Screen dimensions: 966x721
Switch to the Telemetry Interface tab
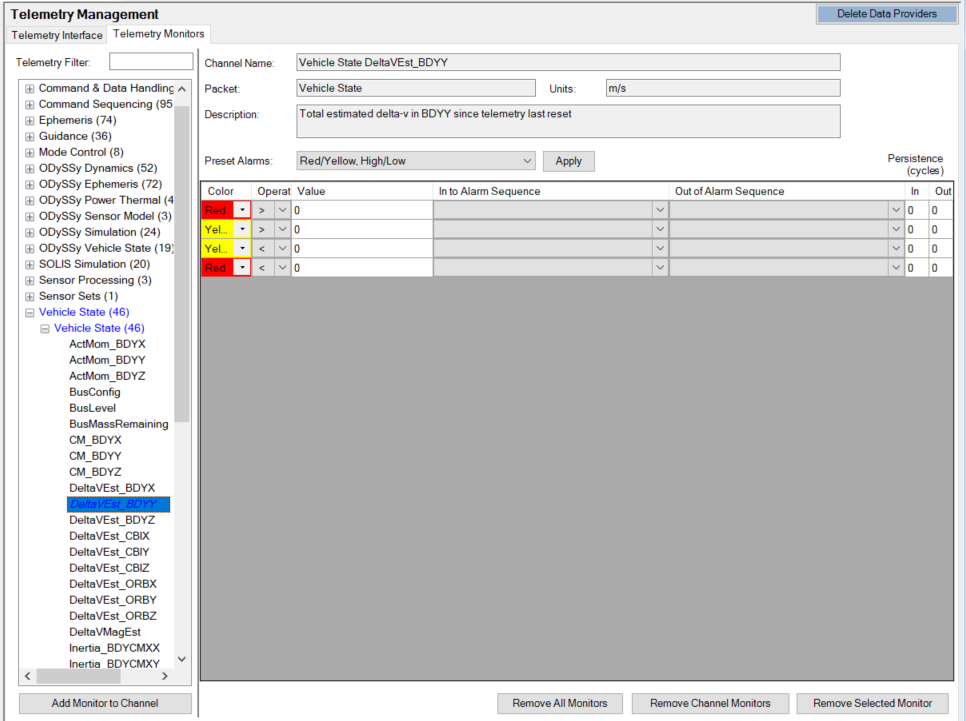click(x=57, y=35)
